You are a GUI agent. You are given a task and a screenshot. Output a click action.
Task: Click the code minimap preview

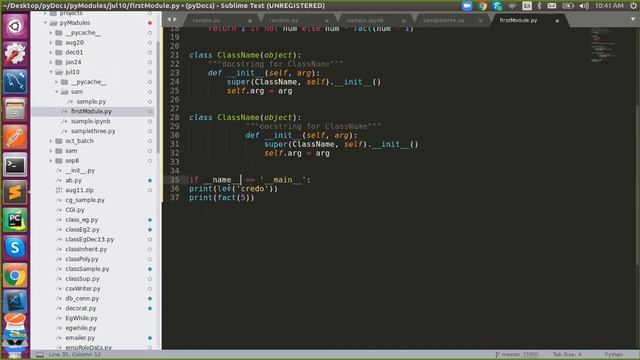603,45
